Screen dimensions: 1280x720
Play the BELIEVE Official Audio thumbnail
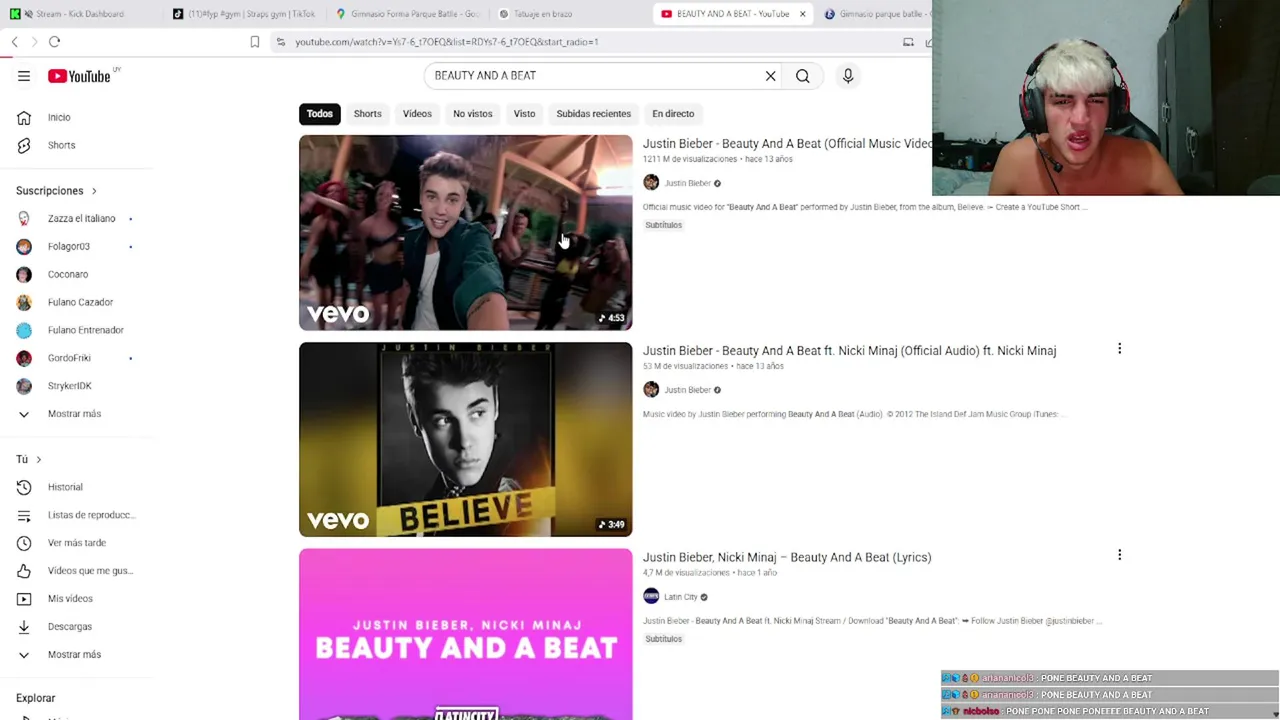coord(465,439)
